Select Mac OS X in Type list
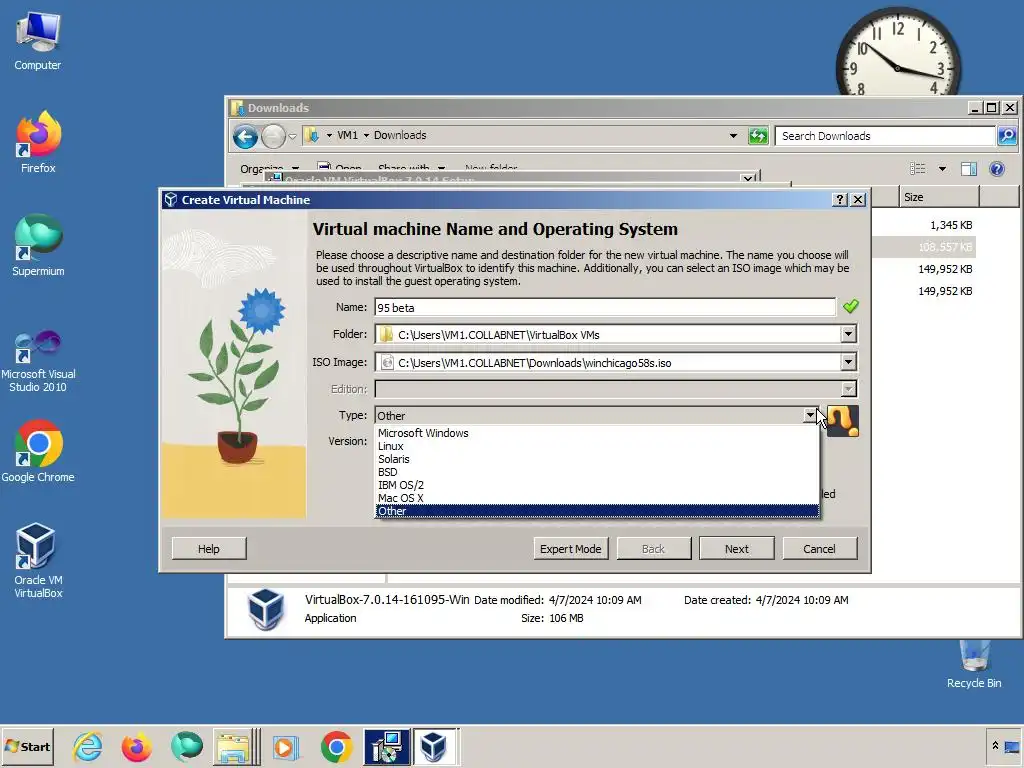This screenshot has height=768, width=1024. coord(597,498)
